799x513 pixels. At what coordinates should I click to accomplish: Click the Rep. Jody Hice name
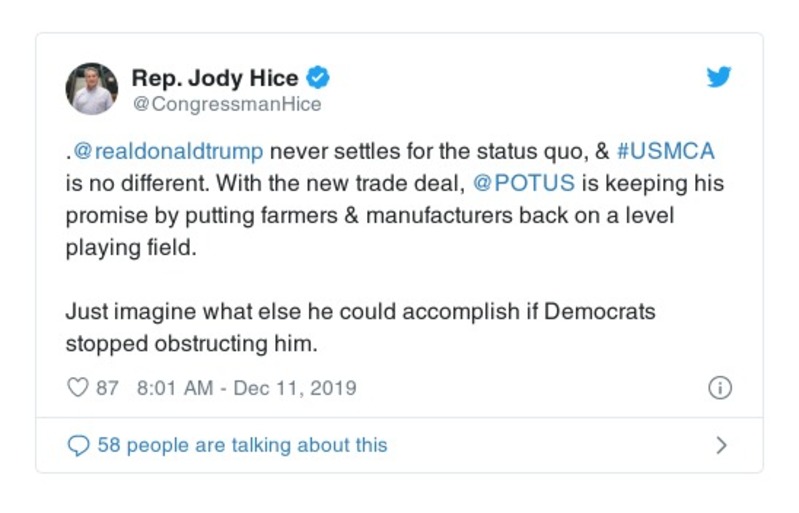215,77
